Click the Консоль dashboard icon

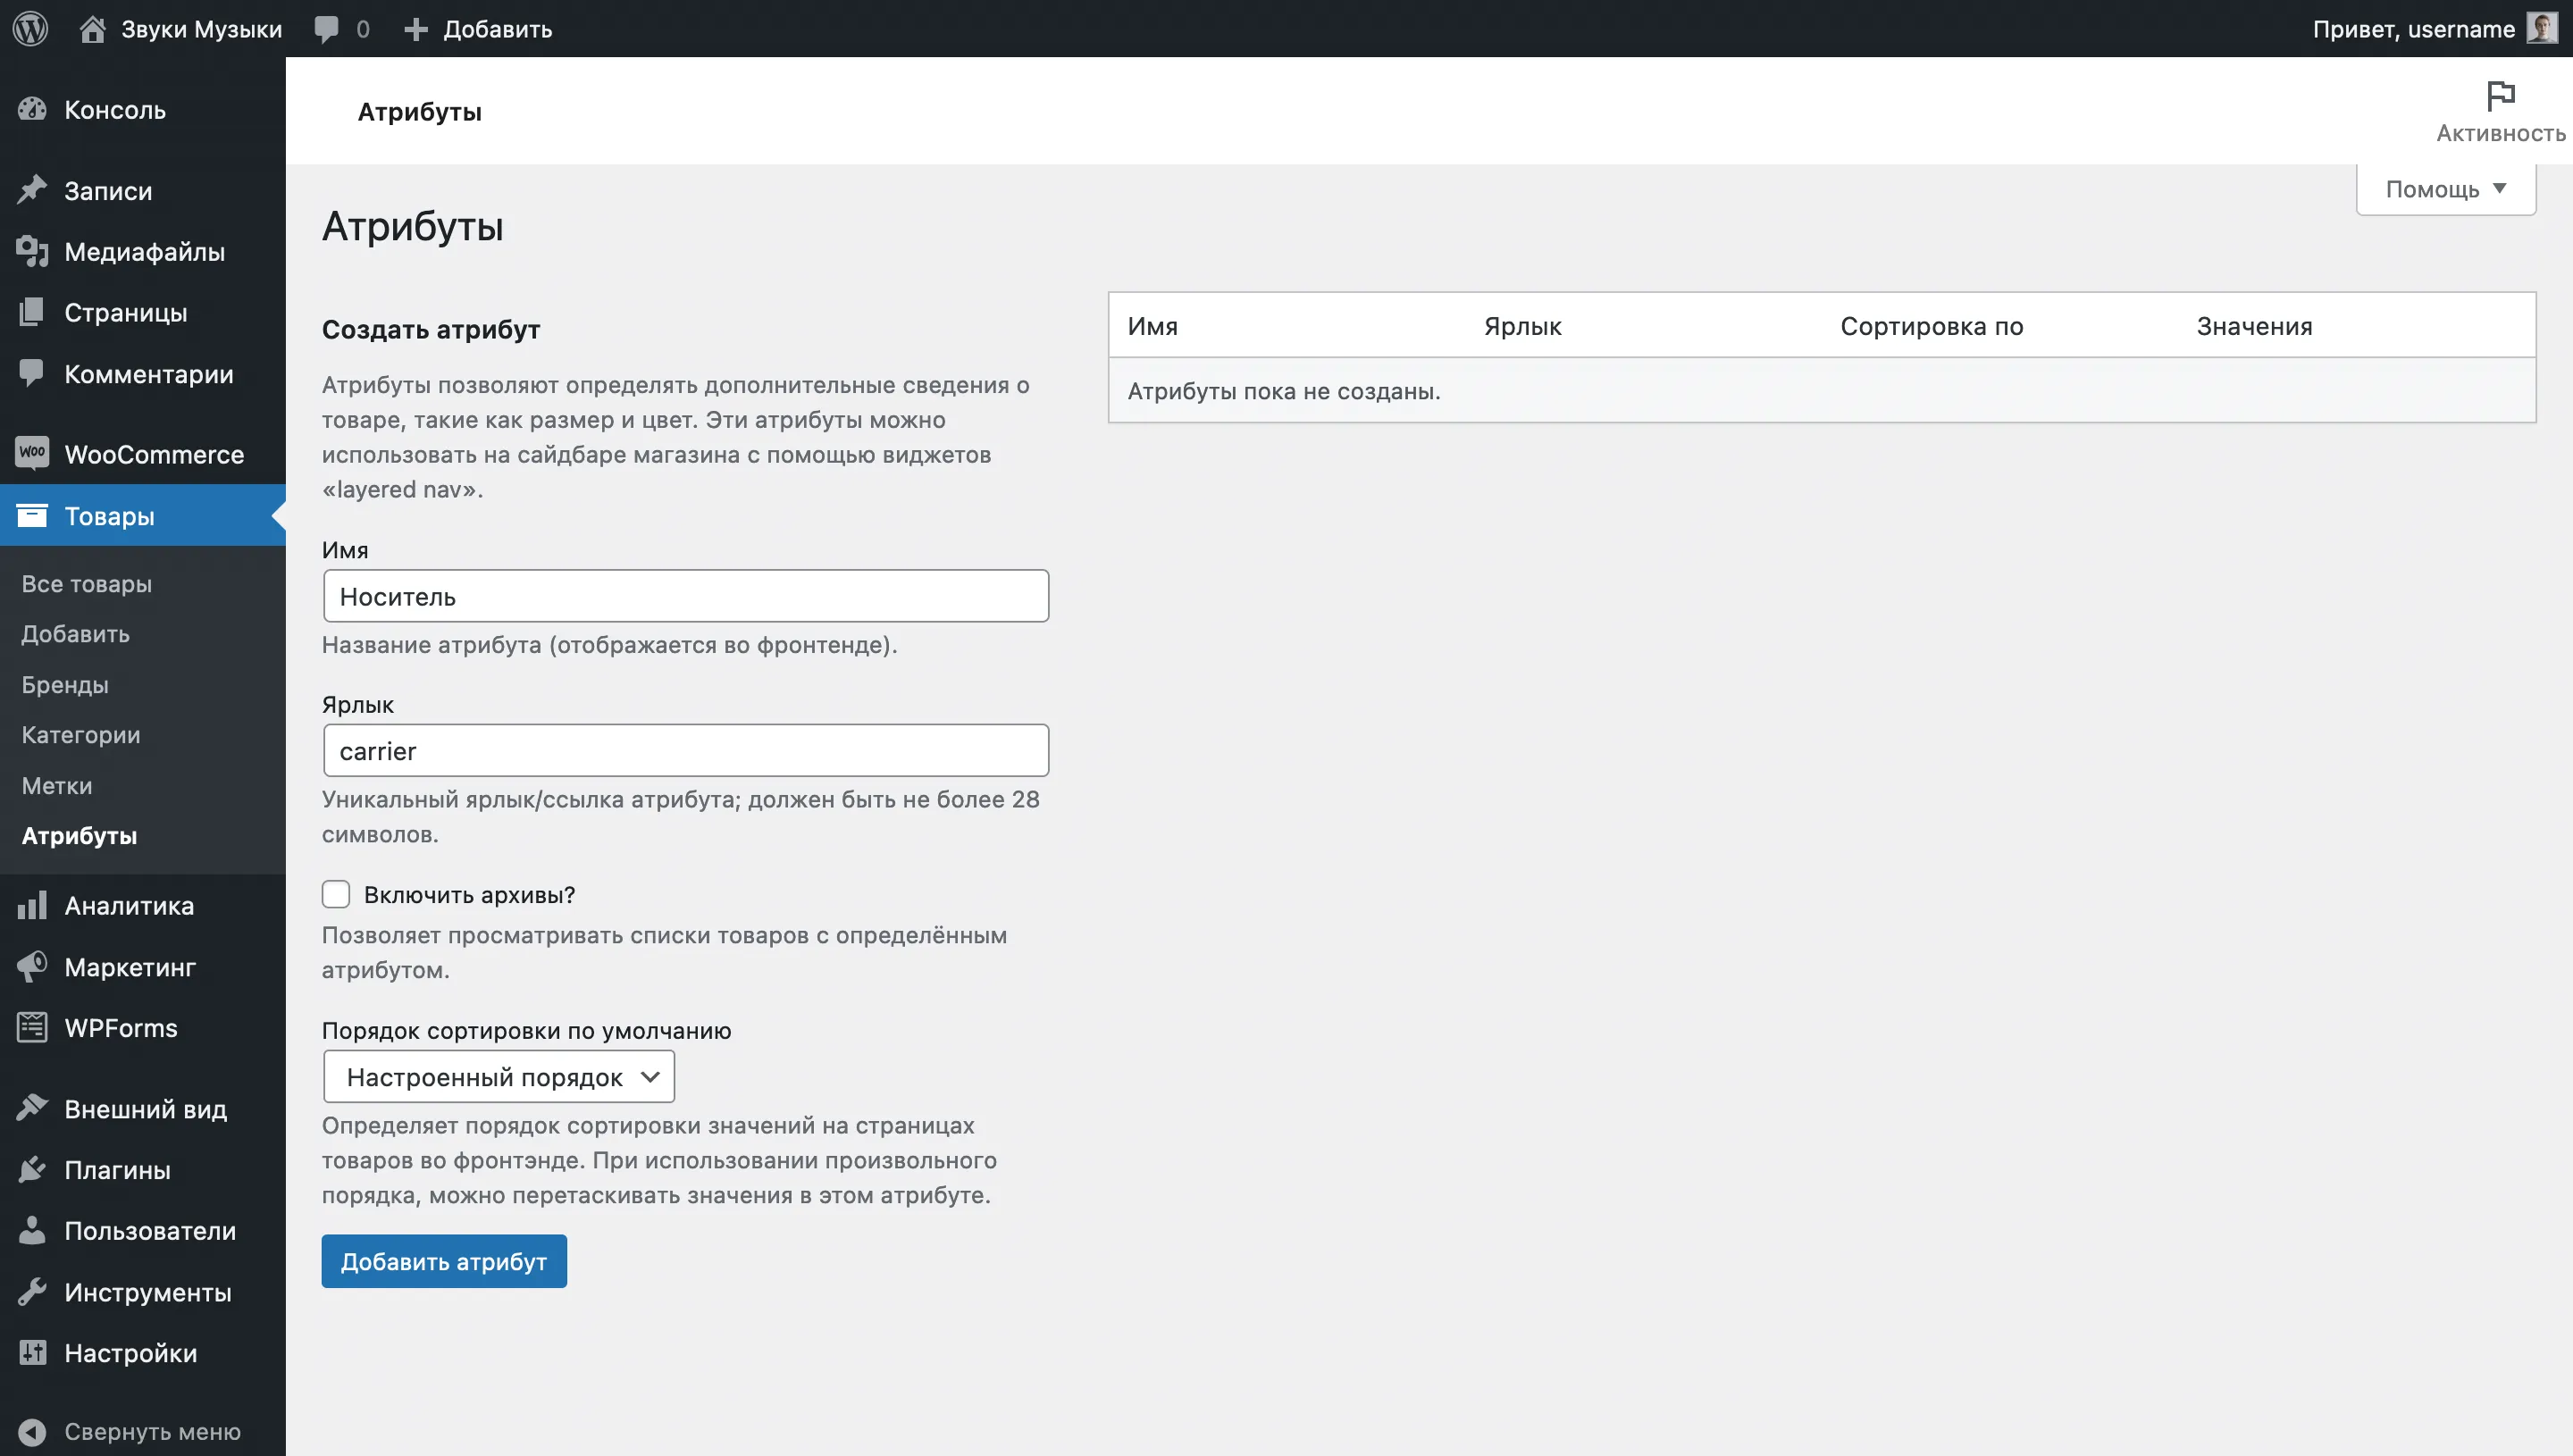[x=32, y=109]
